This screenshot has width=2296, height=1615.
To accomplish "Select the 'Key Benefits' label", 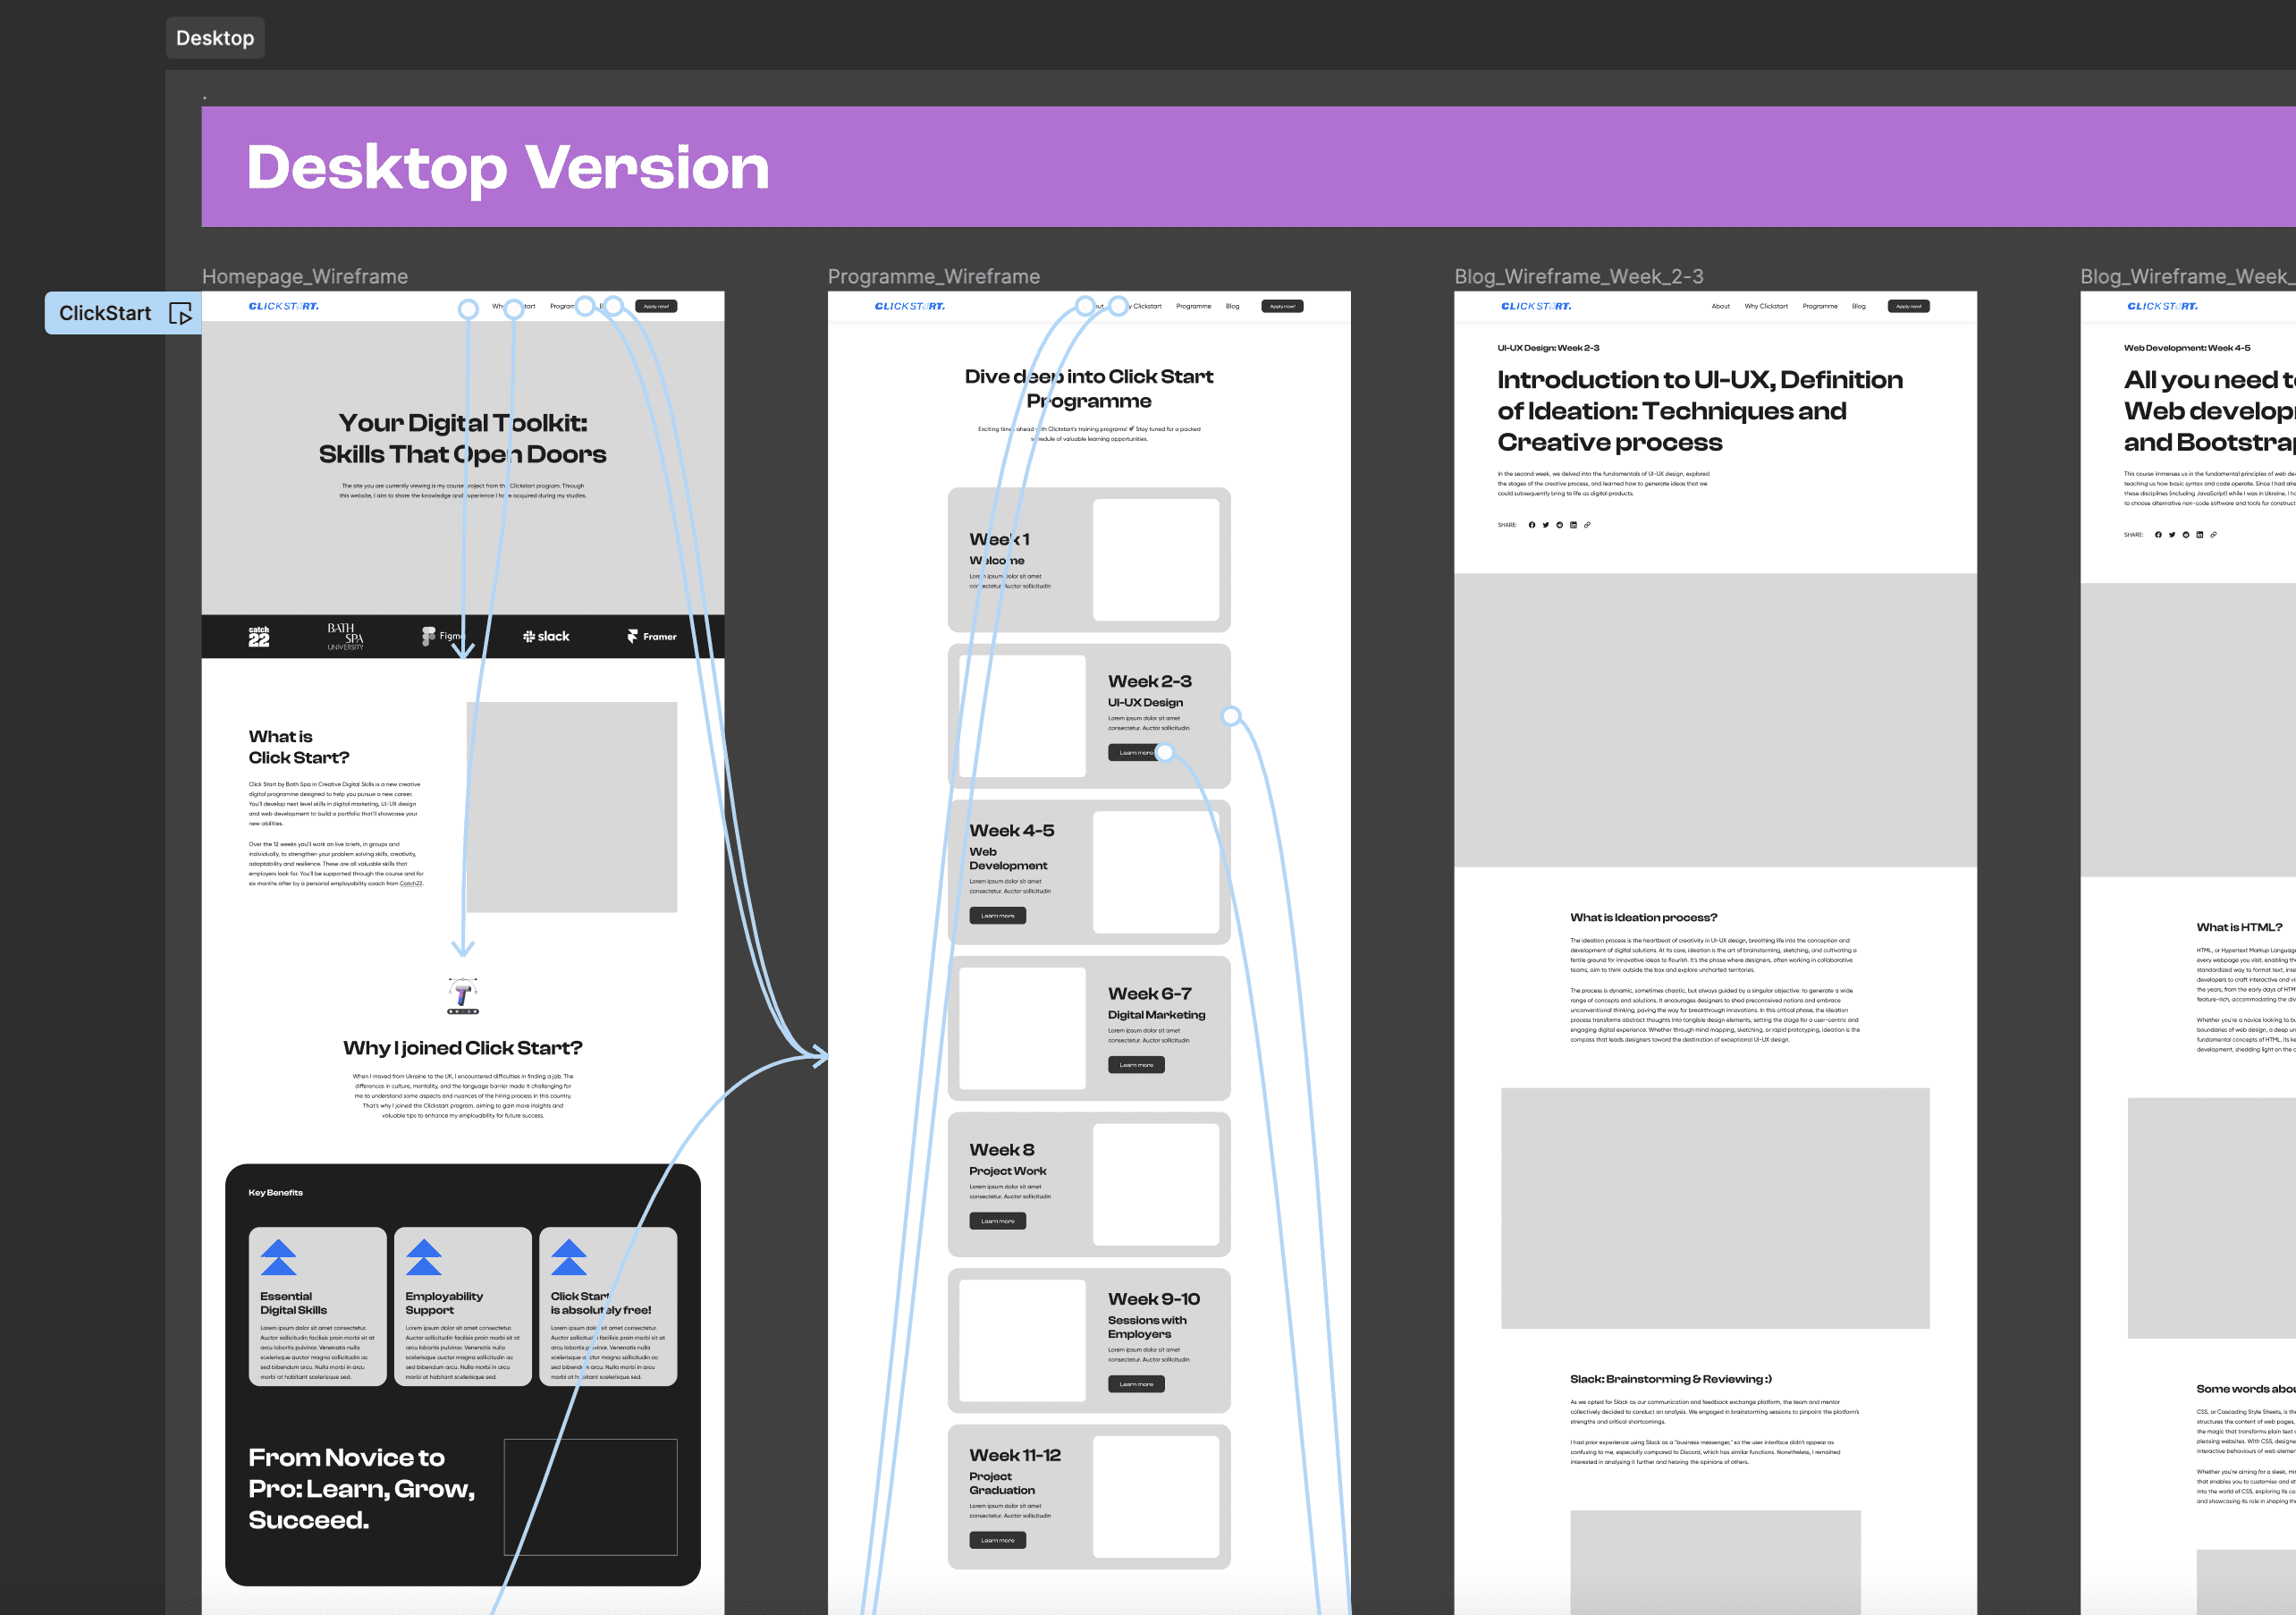I will coord(275,1193).
